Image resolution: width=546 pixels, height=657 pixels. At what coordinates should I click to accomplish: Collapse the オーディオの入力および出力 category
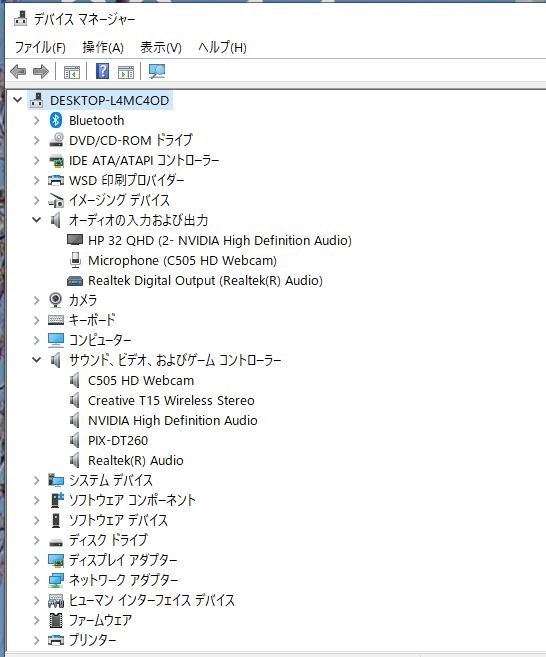36,220
